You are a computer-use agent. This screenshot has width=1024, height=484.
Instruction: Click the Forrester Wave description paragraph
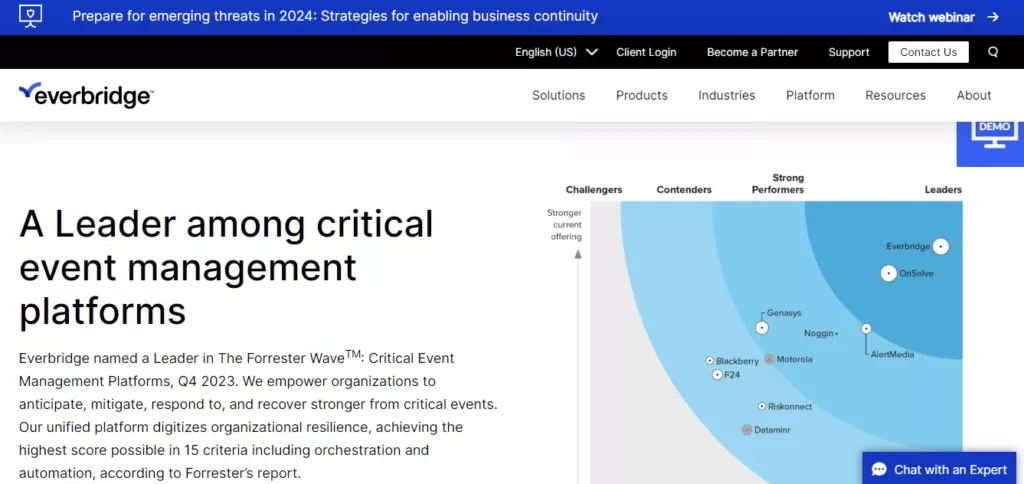click(x=259, y=415)
